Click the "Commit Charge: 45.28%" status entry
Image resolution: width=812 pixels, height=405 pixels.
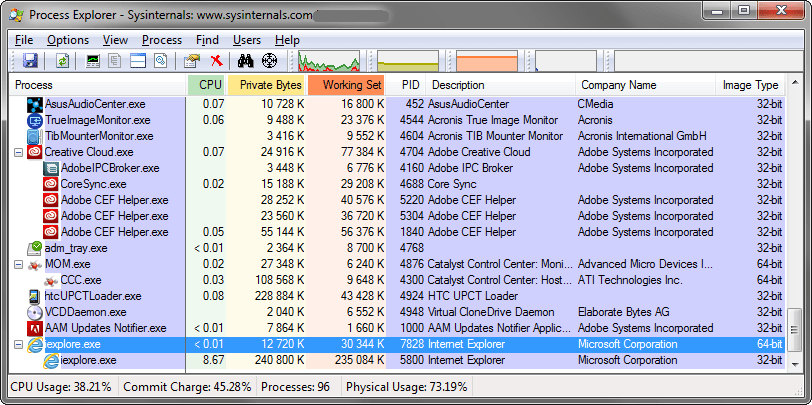point(187,387)
